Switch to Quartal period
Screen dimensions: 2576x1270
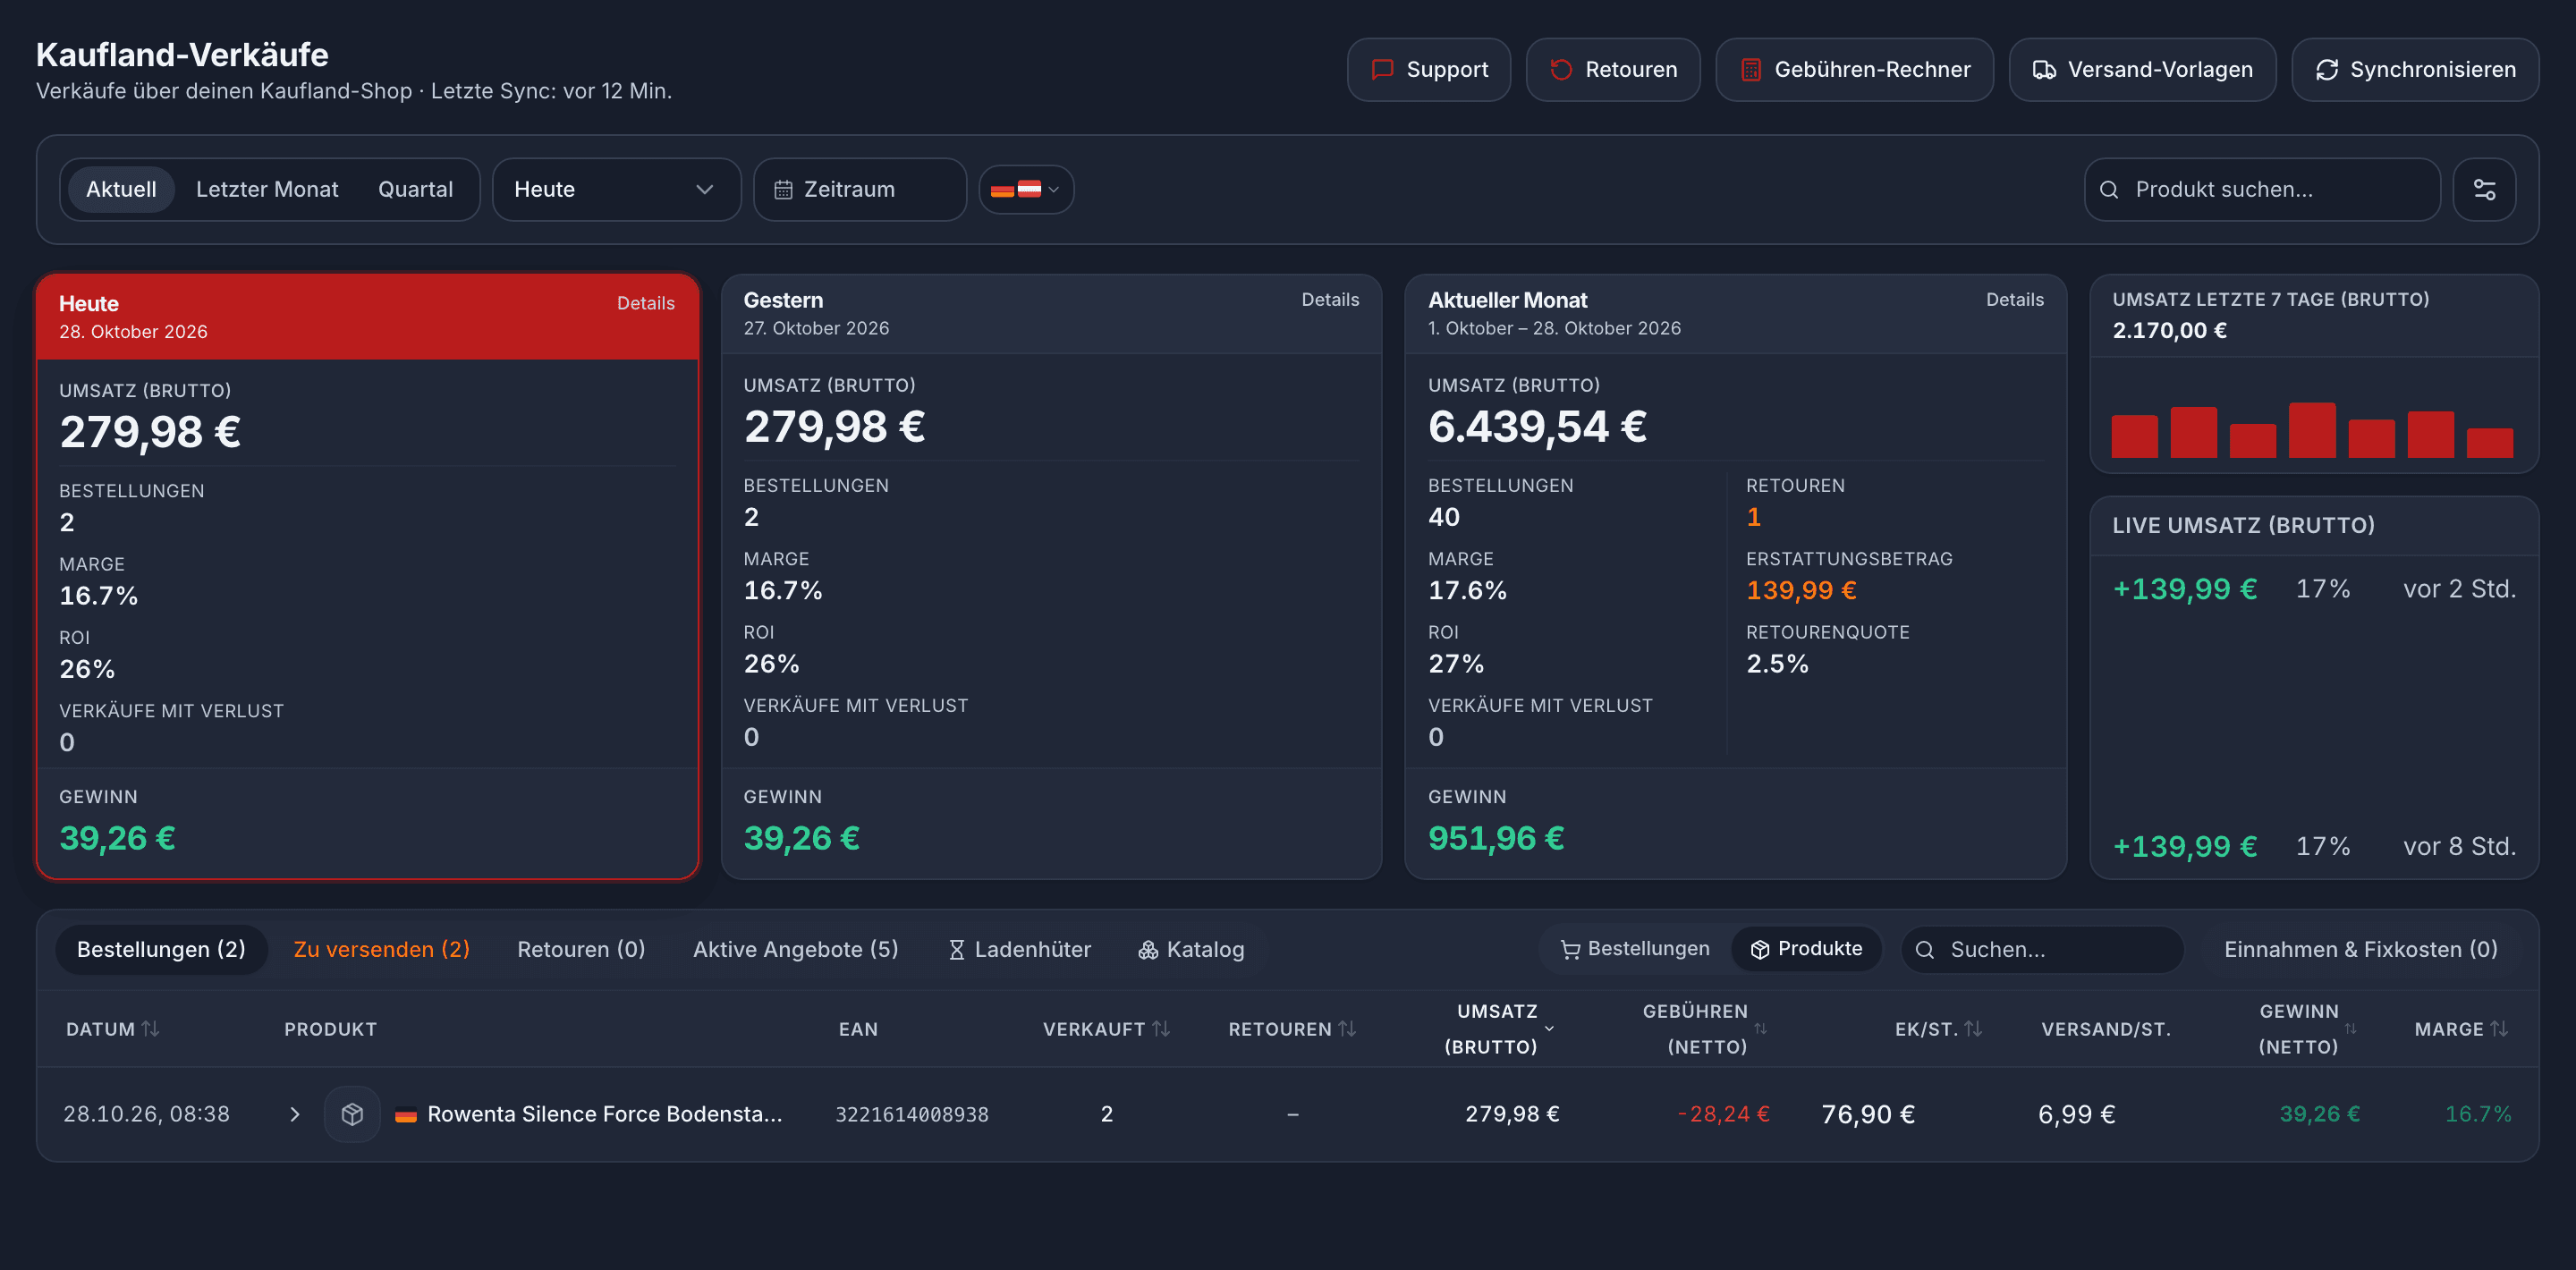(x=415, y=189)
